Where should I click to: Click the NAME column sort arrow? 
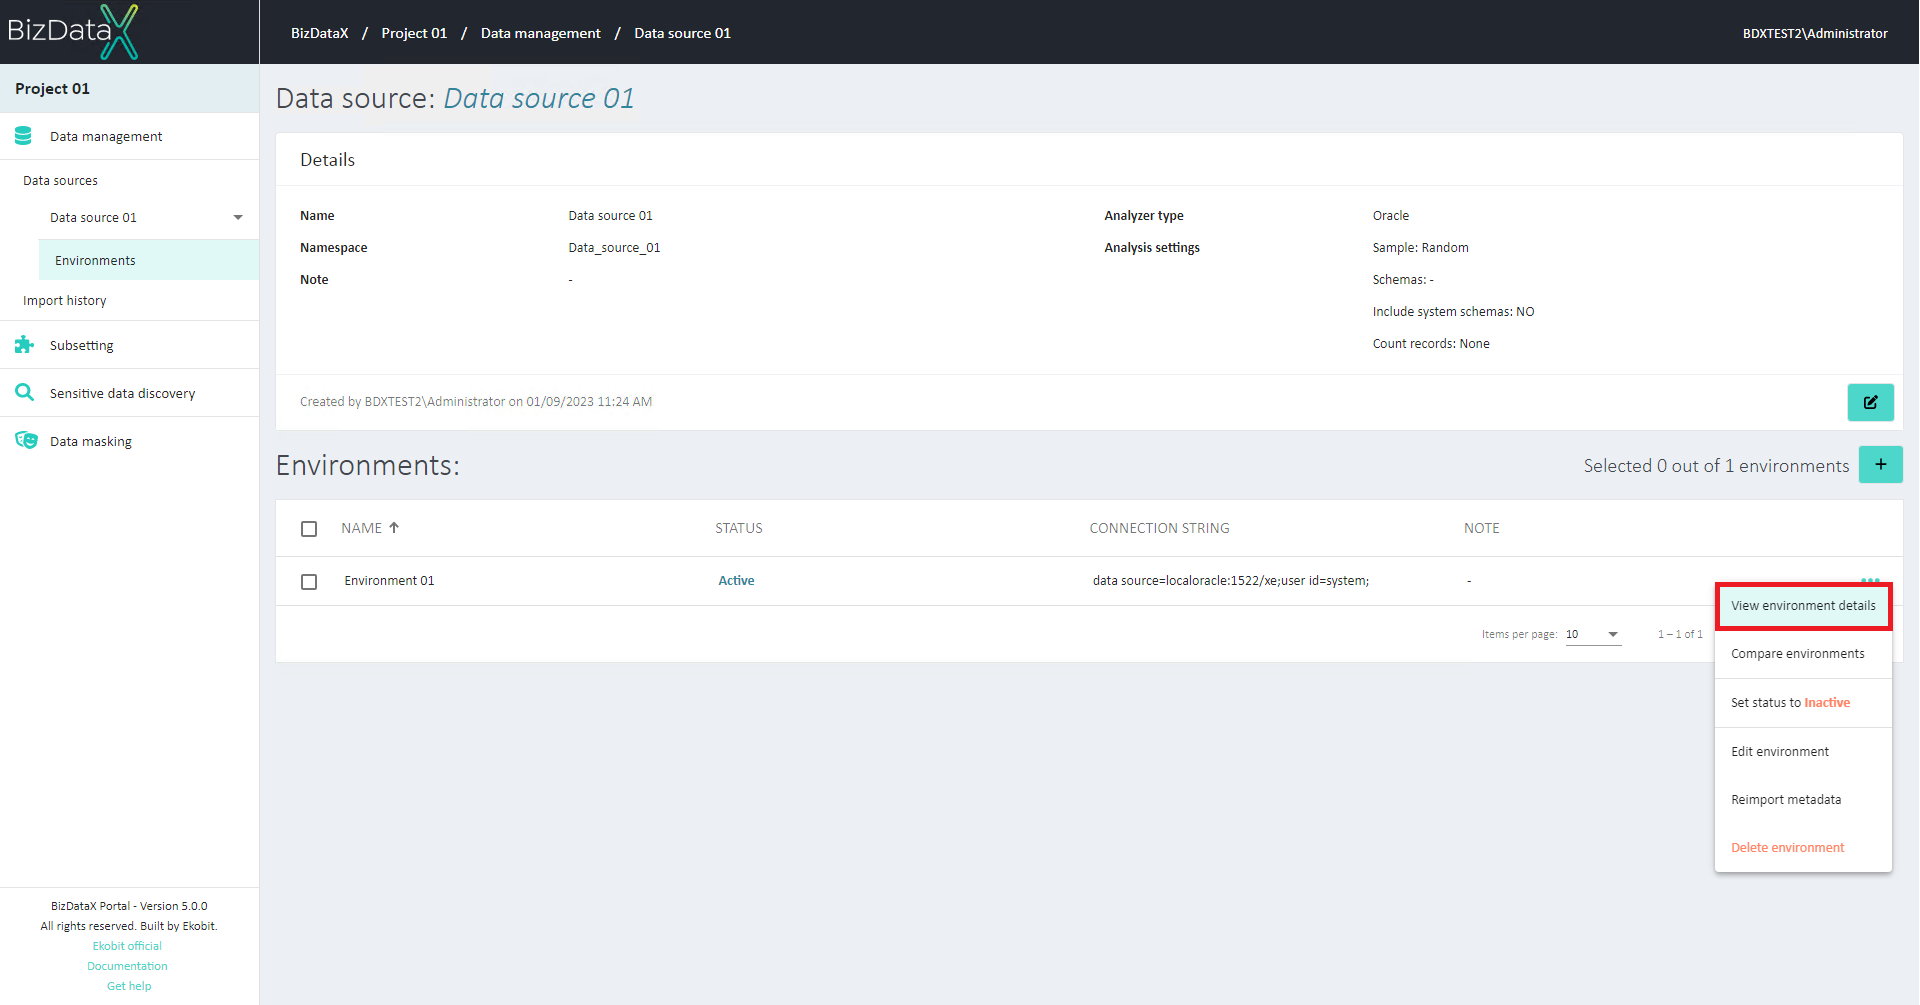coord(394,528)
